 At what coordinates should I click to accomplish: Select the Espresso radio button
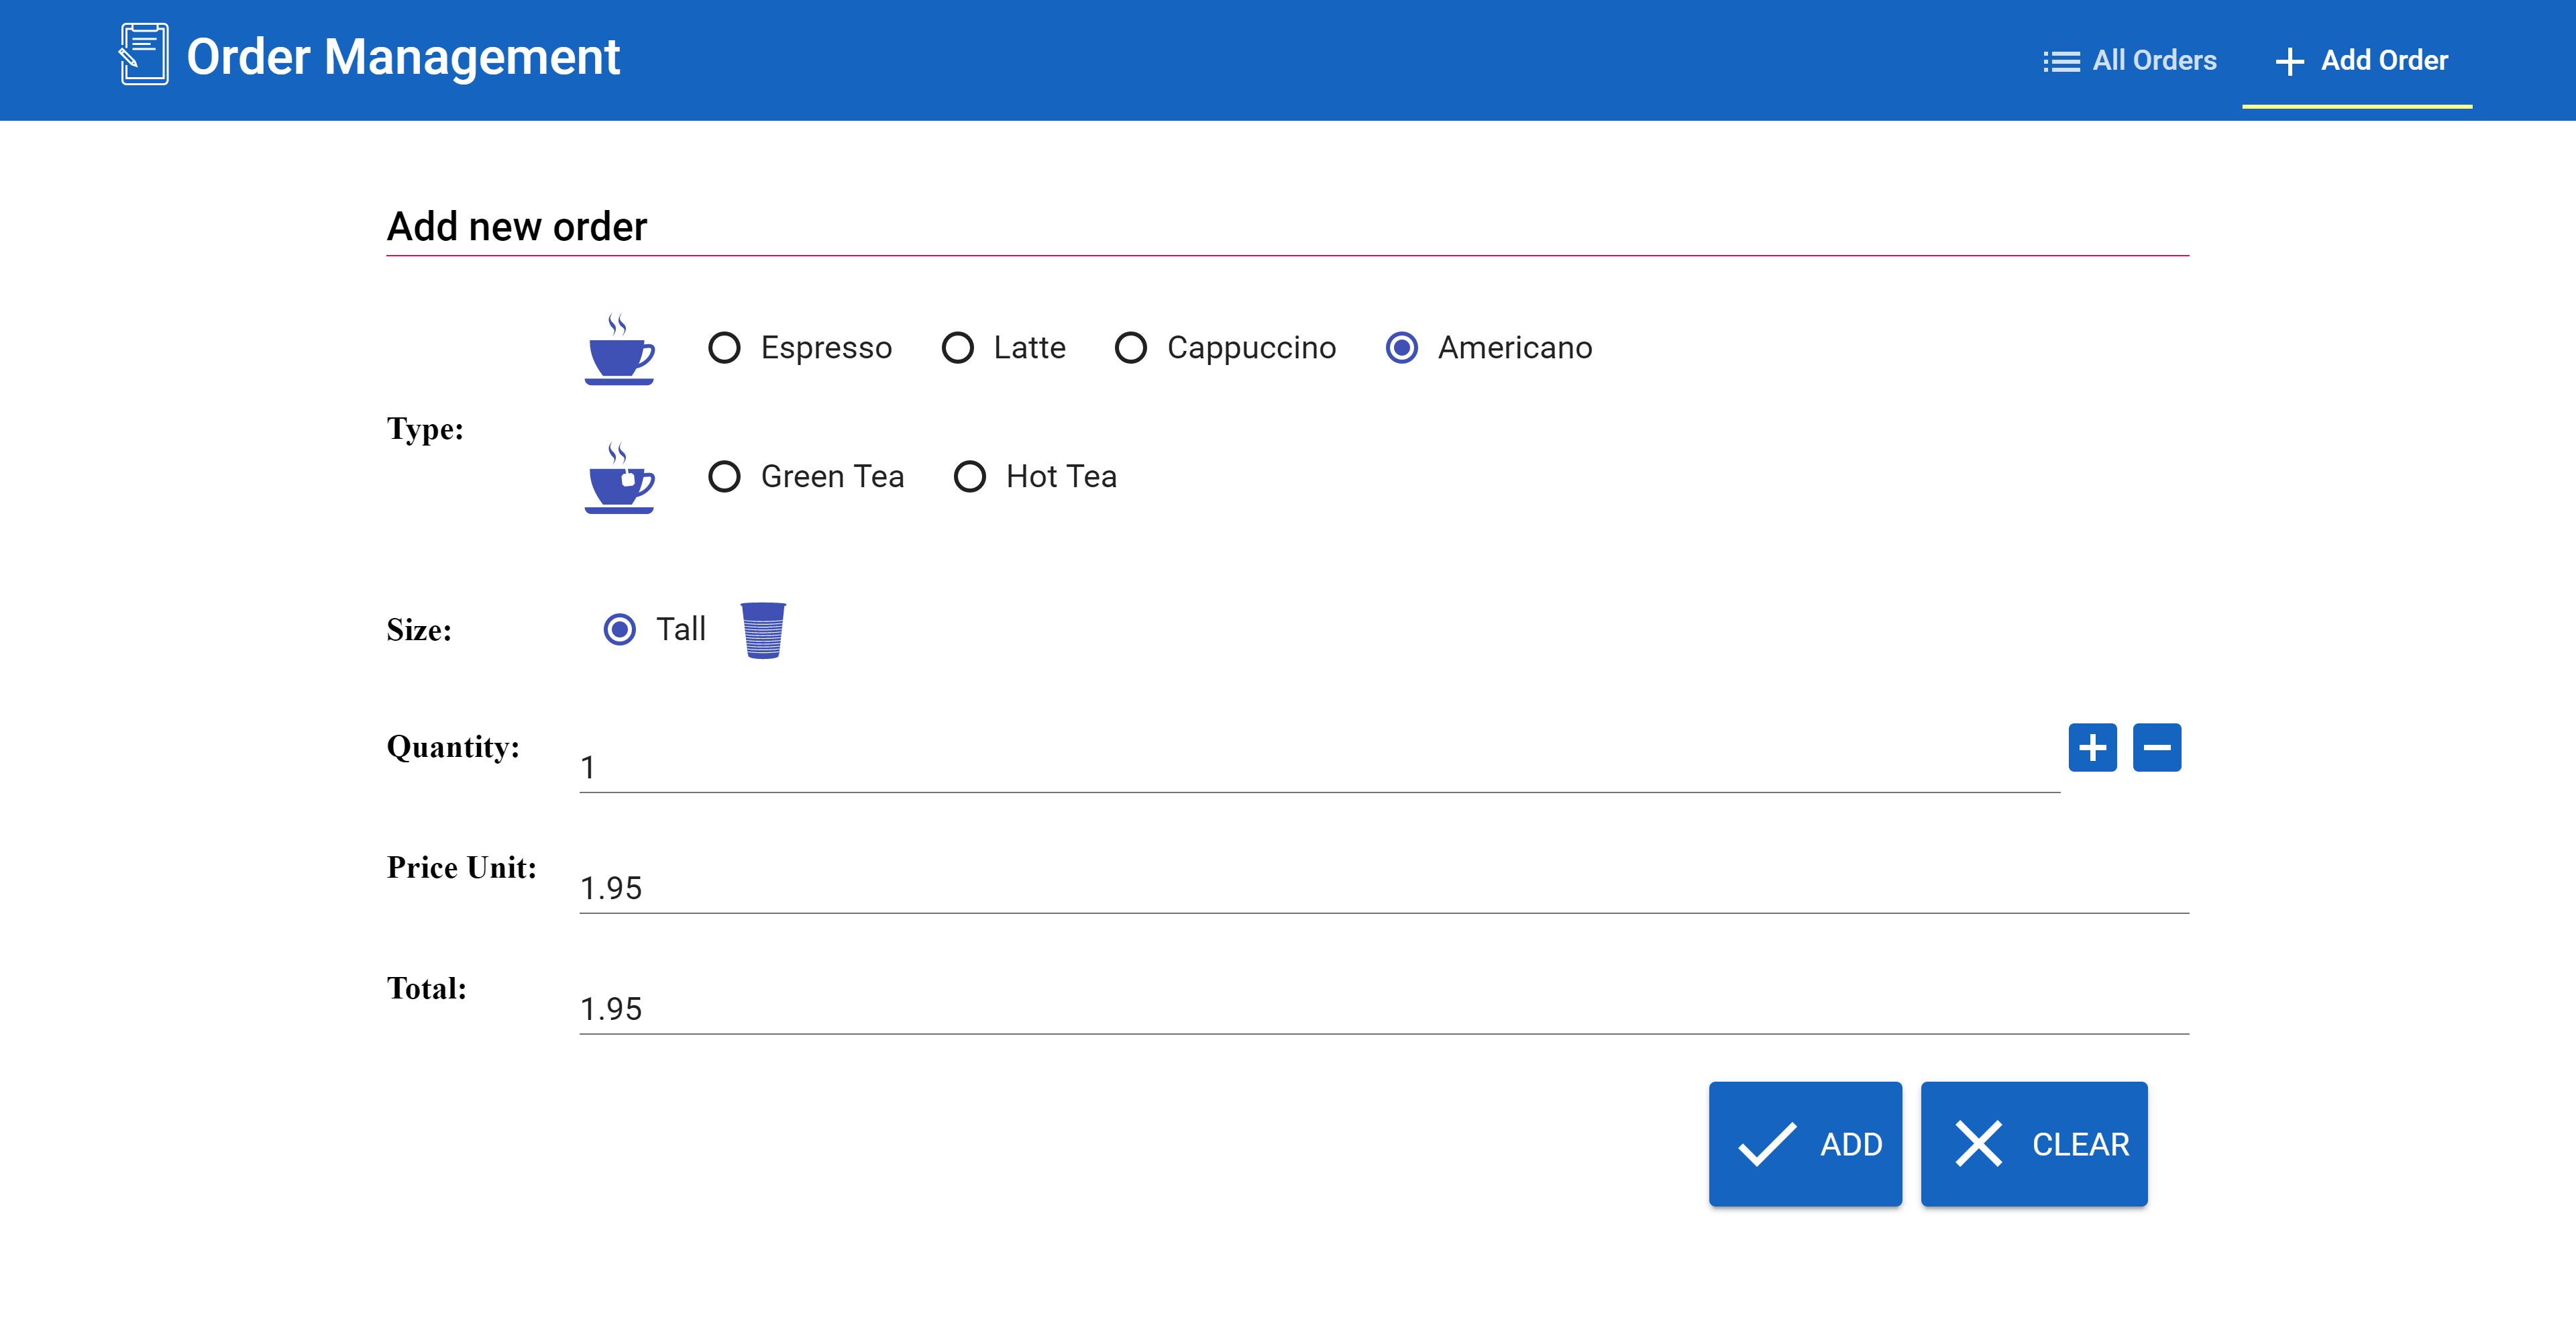point(724,348)
